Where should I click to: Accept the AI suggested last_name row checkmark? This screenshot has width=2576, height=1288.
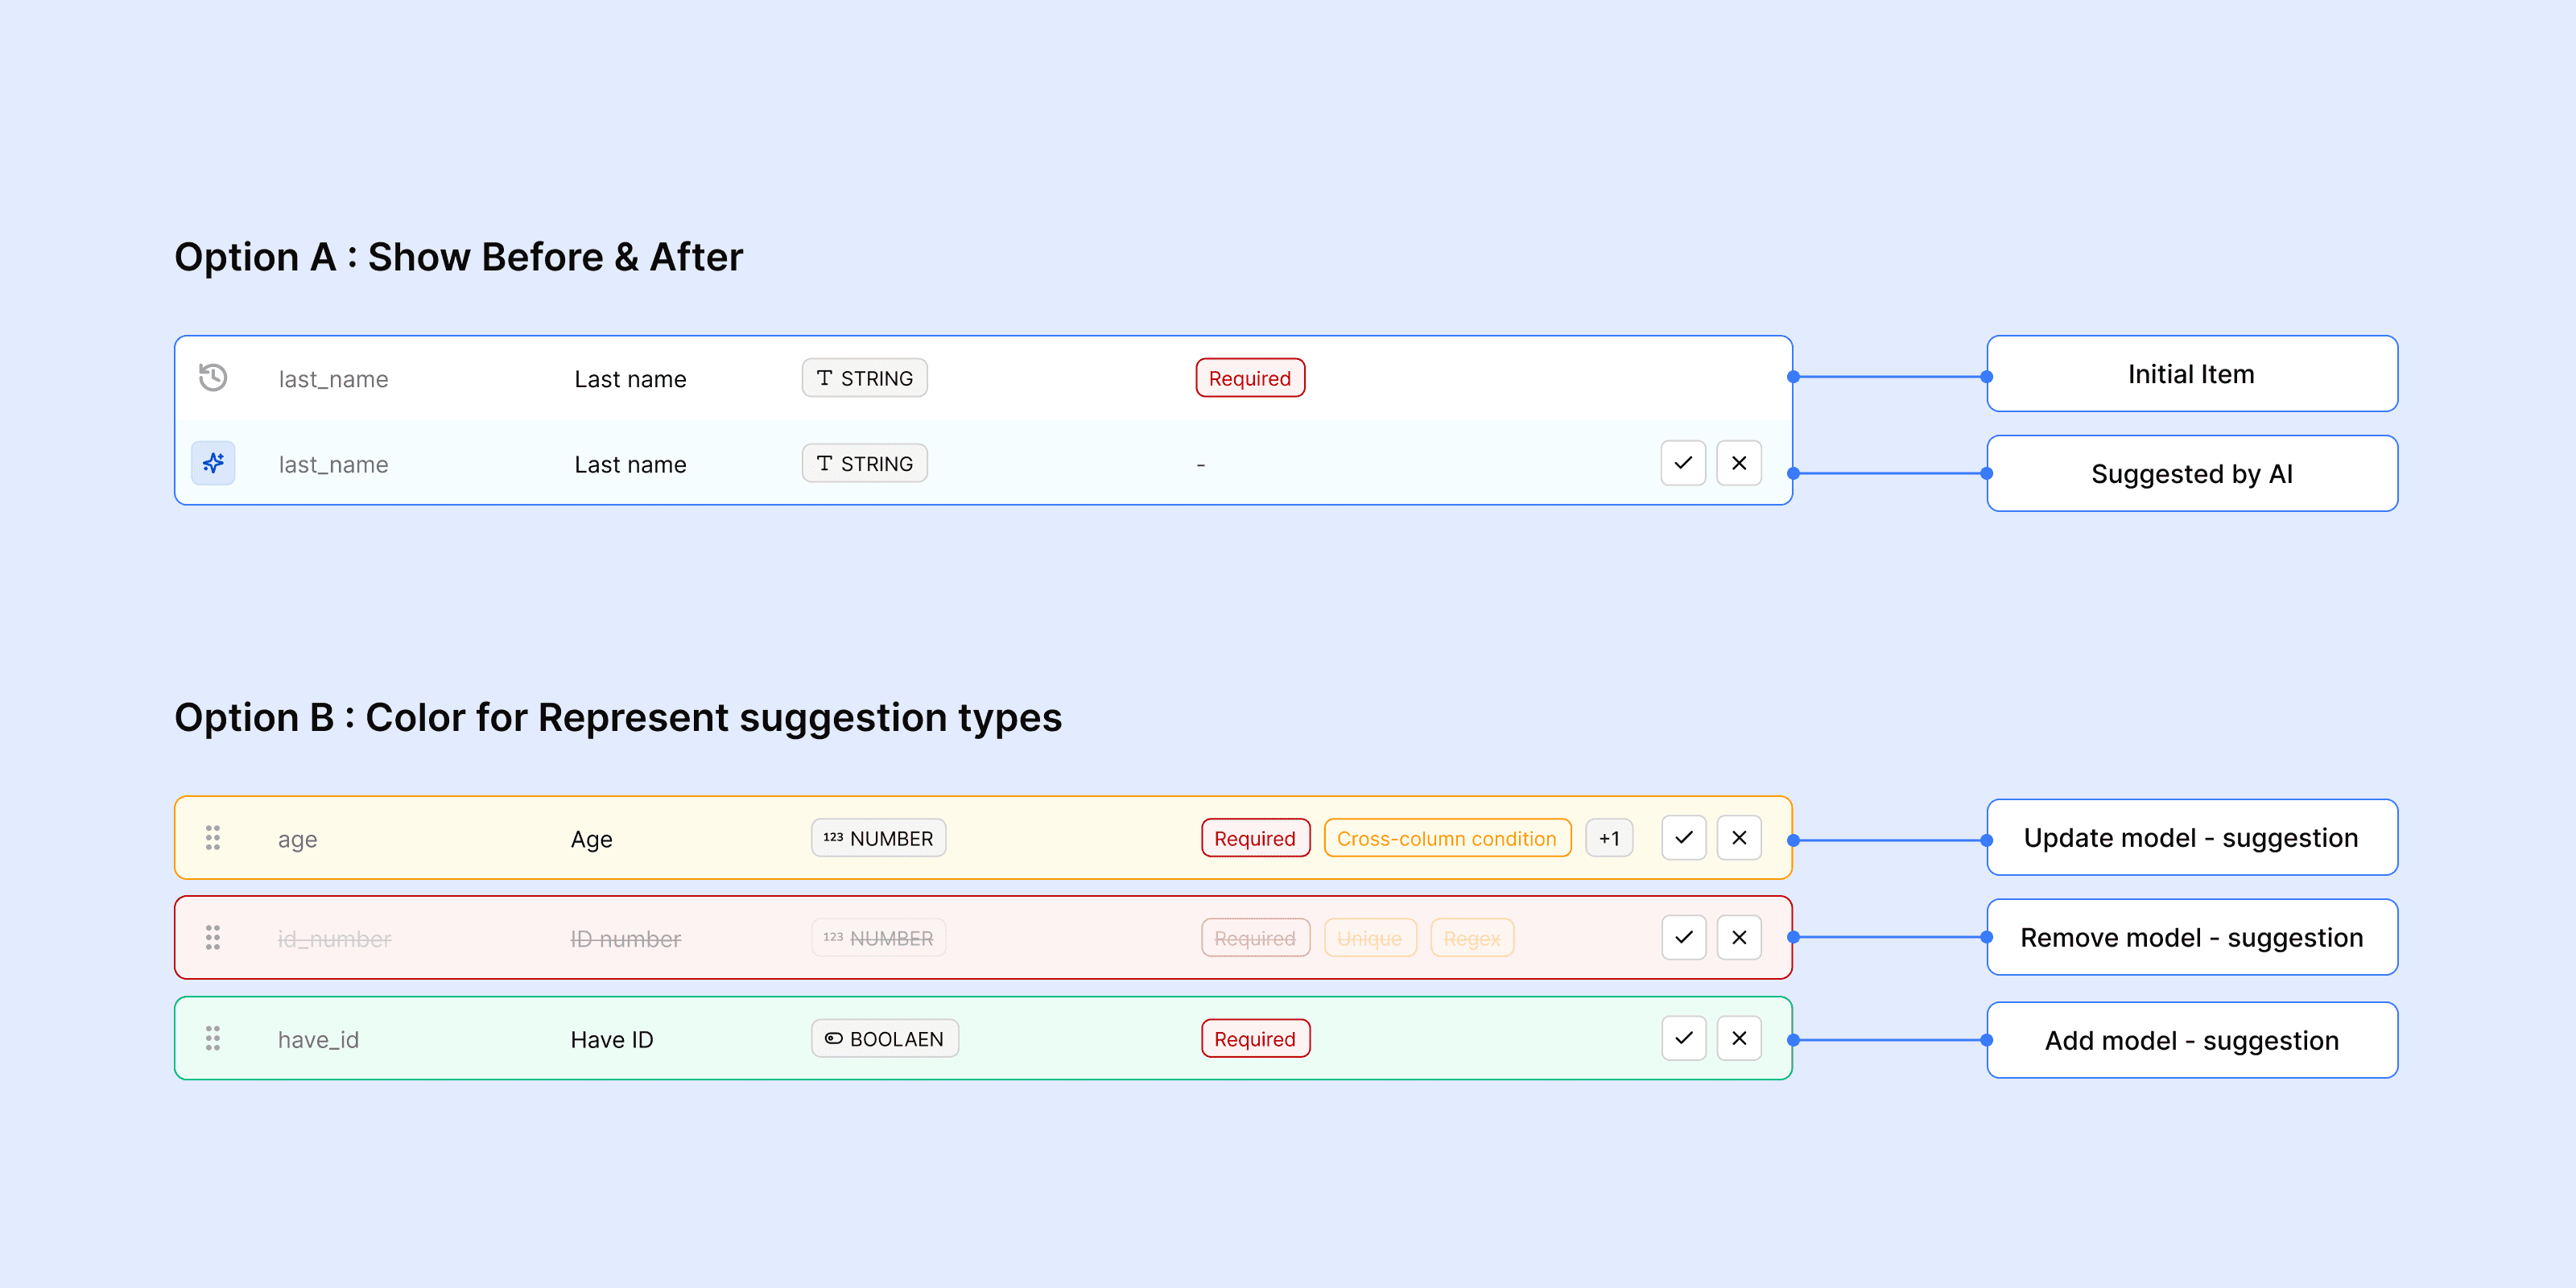(1683, 463)
